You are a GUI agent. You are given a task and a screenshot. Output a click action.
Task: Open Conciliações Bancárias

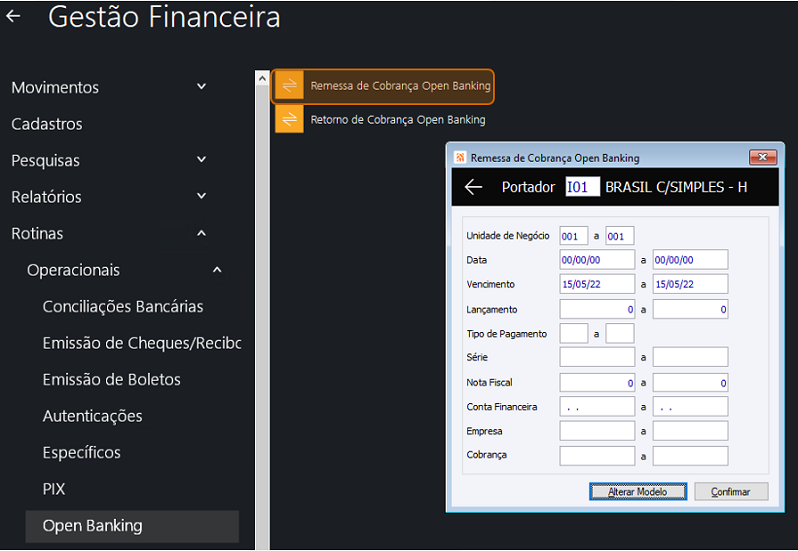pos(123,307)
